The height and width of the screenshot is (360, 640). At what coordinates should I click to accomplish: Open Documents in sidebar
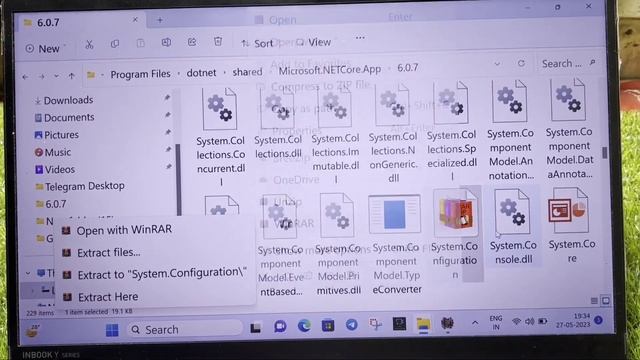(x=64, y=118)
